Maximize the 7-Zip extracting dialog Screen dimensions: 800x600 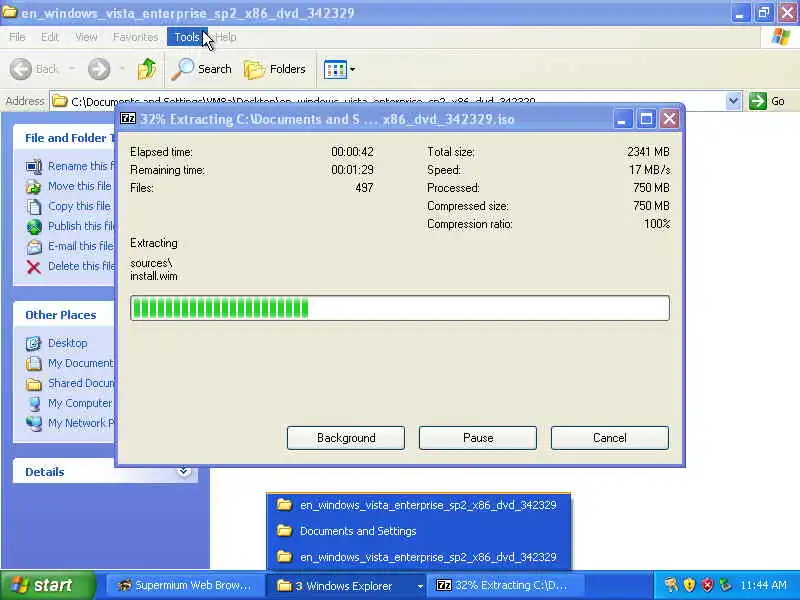coord(646,119)
